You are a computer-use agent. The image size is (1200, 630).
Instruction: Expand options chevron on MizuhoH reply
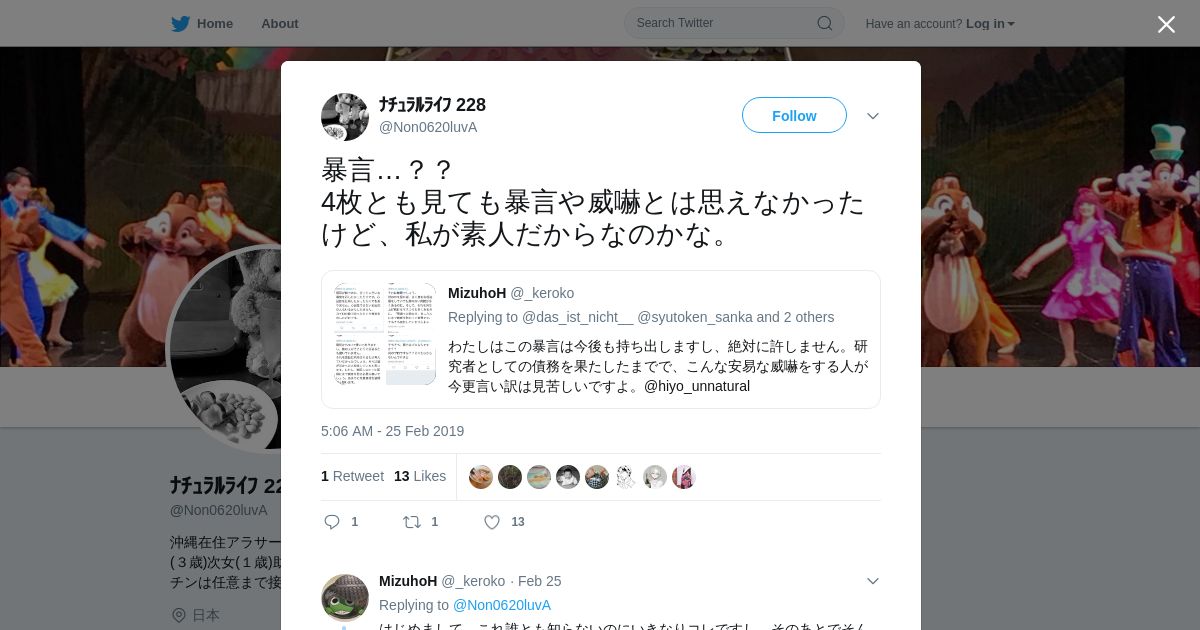873,581
